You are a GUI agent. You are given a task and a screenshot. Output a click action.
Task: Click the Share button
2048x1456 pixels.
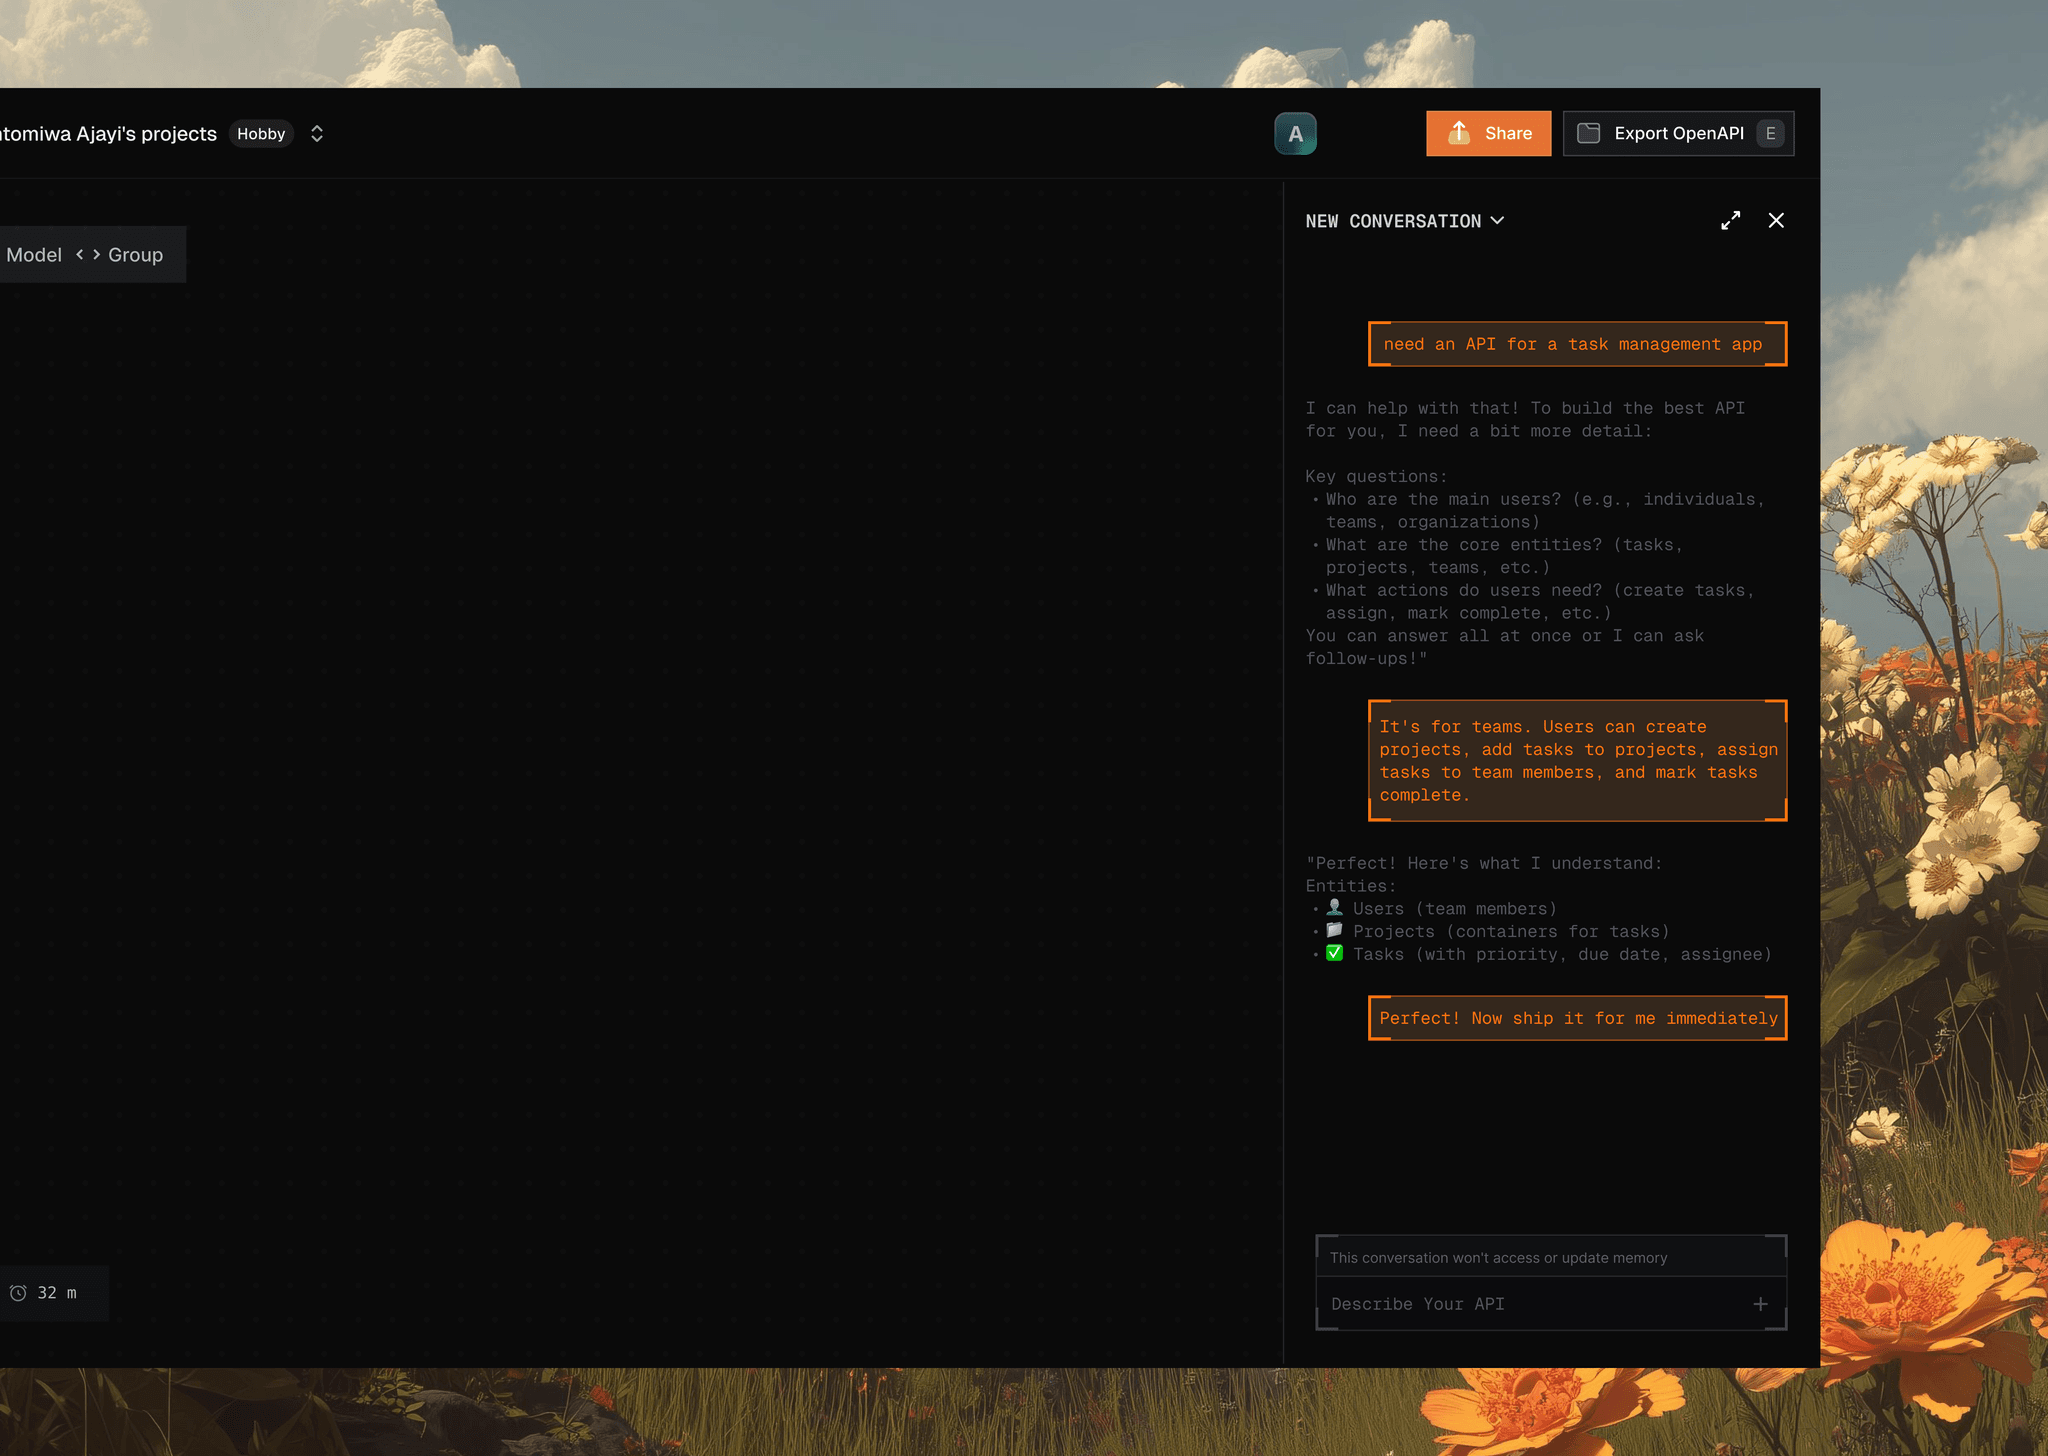[x=1488, y=133]
